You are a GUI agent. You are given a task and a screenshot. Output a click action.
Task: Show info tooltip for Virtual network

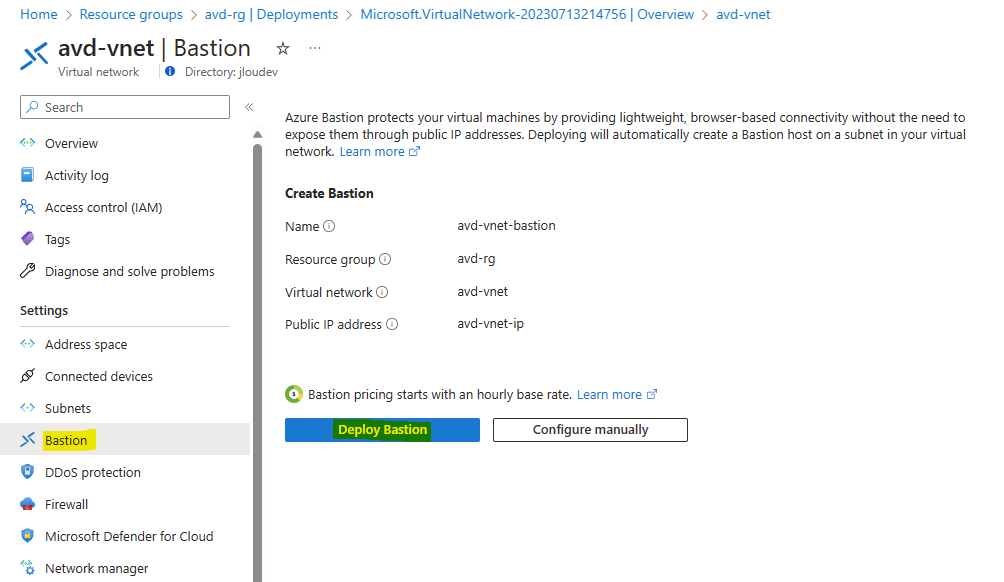[x=382, y=292]
